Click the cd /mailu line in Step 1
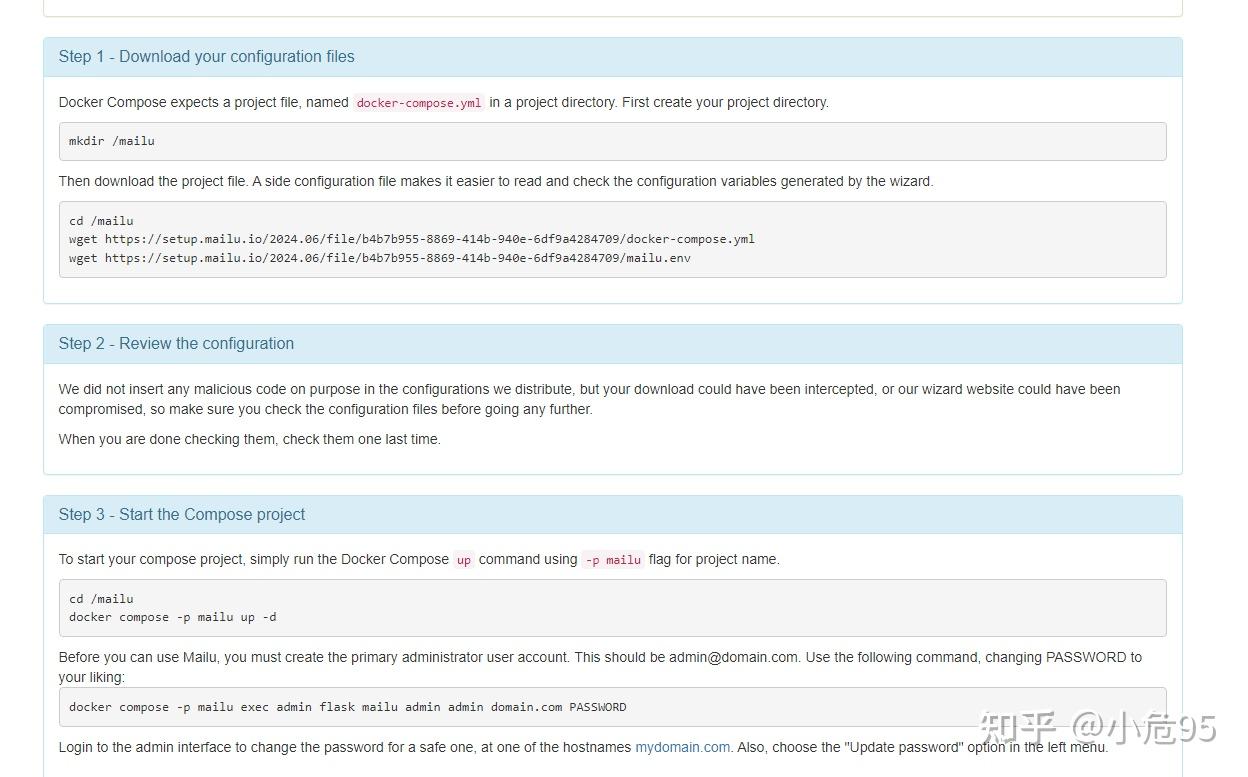Image resolution: width=1248 pixels, height=777 pixels. click(101, 221)
